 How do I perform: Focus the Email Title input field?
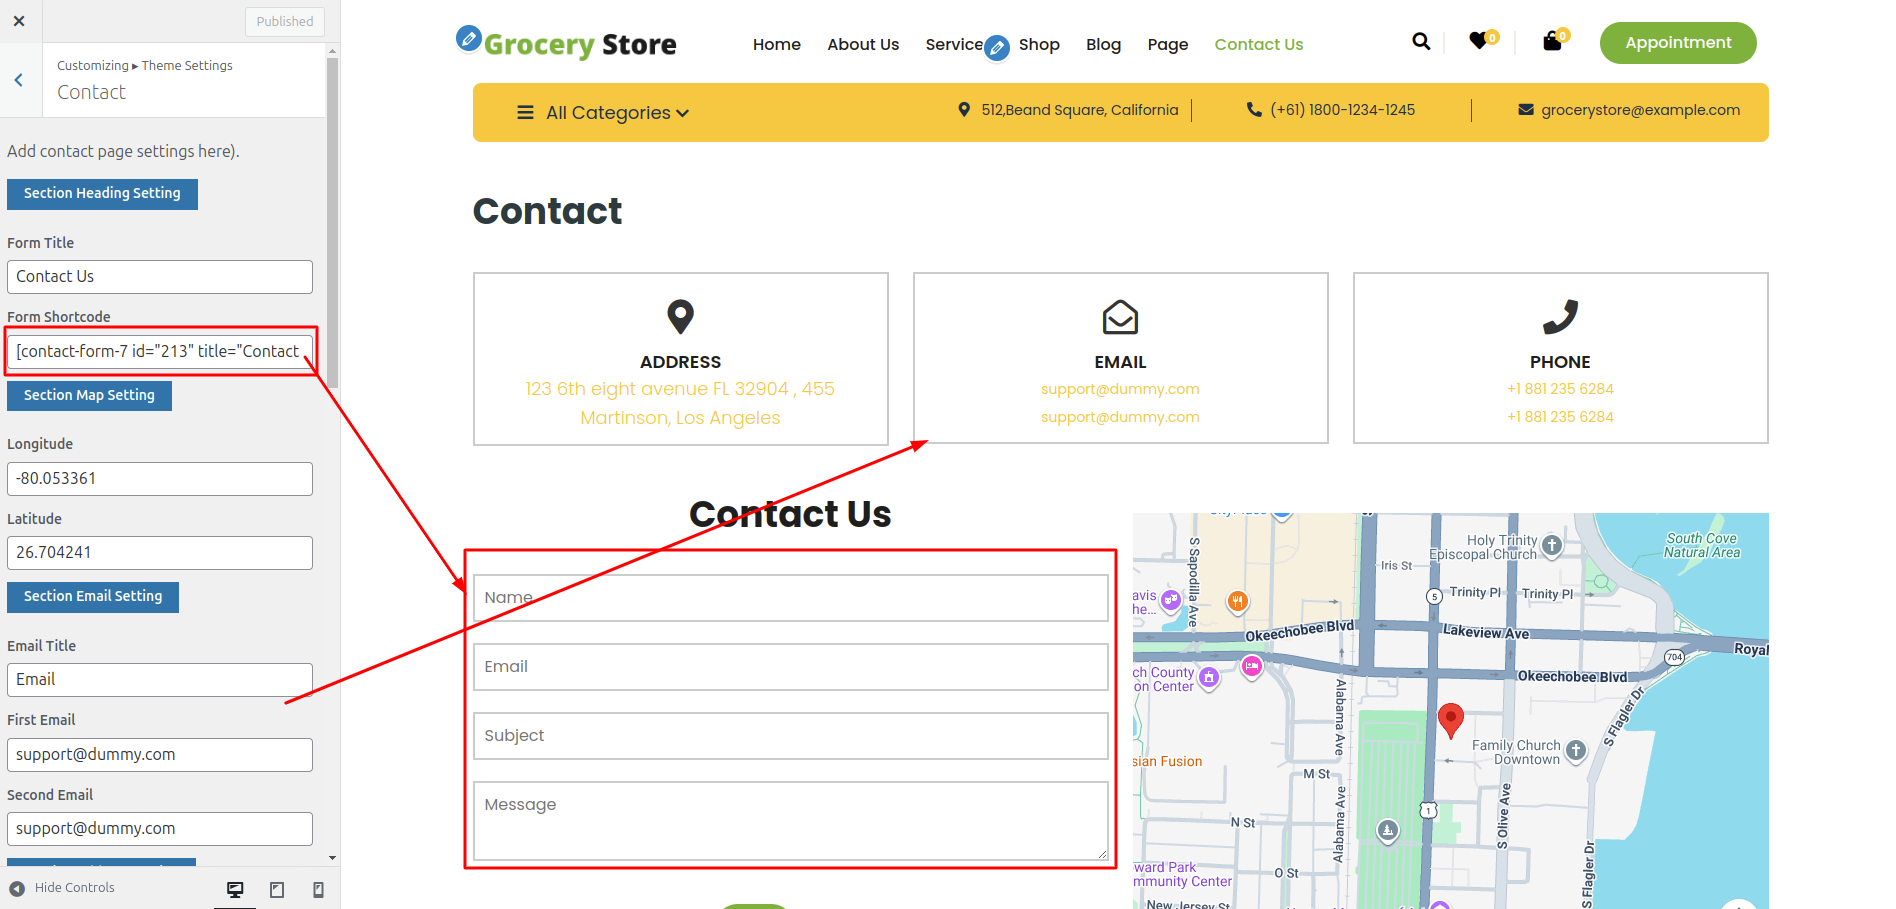point(160,680)
